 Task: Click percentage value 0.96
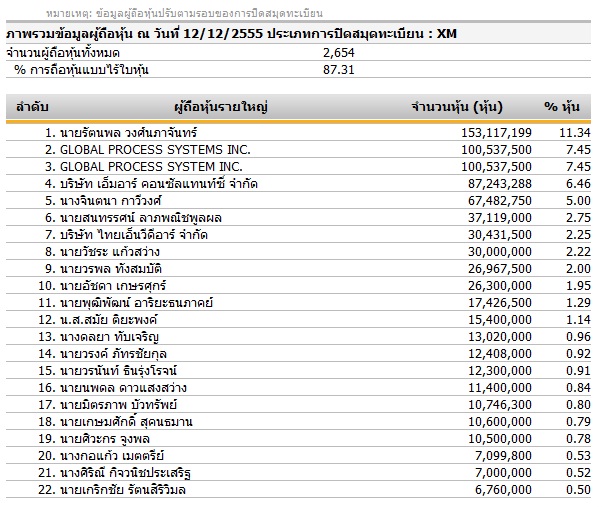[x=578, y=337]
